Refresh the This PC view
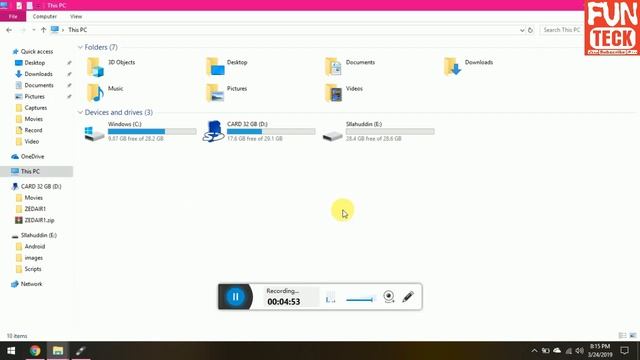Image resolution: width=640 pixels, height=360 pixels. pyautogui.click(x=530, y=30)
